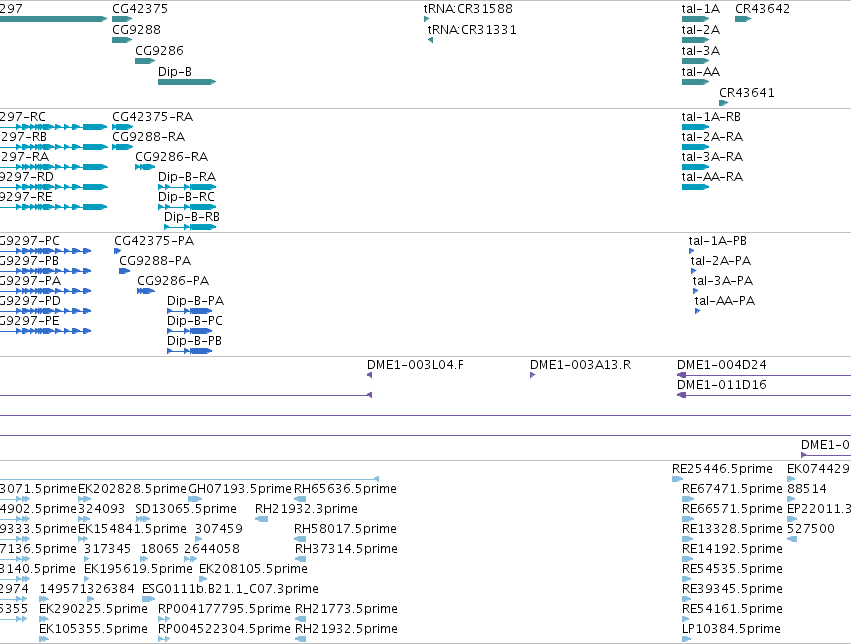Click protein CG42375-PA label
This screenshot has width=851, height=644.
(x=154, y=240)
